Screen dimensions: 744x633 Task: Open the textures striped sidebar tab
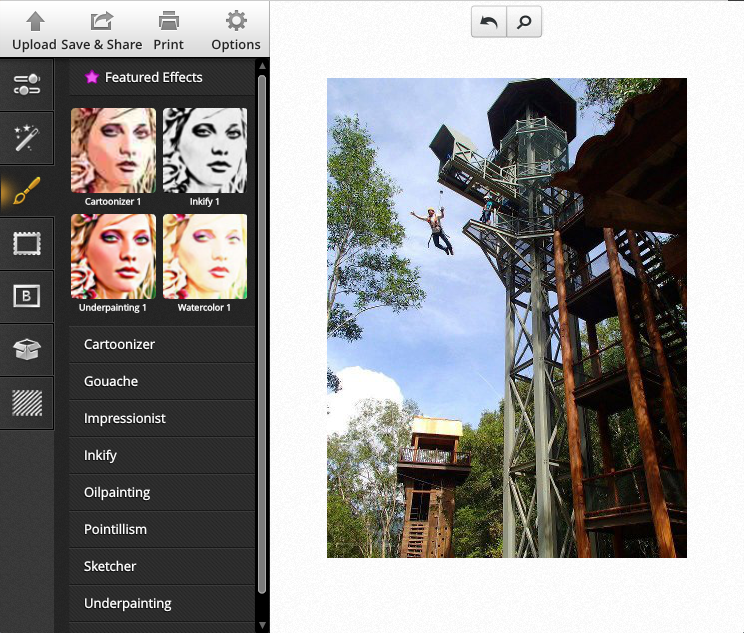pyautogui.click(x=26, y=402)
